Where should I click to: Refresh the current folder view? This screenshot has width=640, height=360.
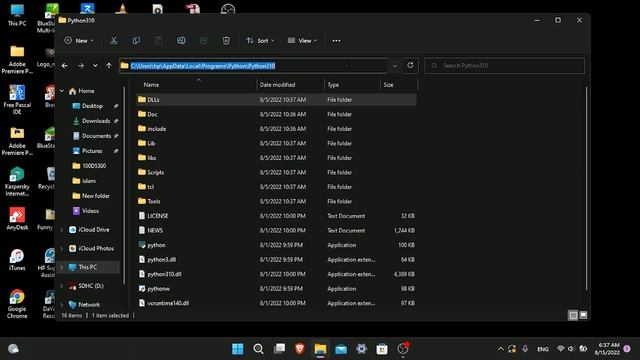[x=410, y=65]
